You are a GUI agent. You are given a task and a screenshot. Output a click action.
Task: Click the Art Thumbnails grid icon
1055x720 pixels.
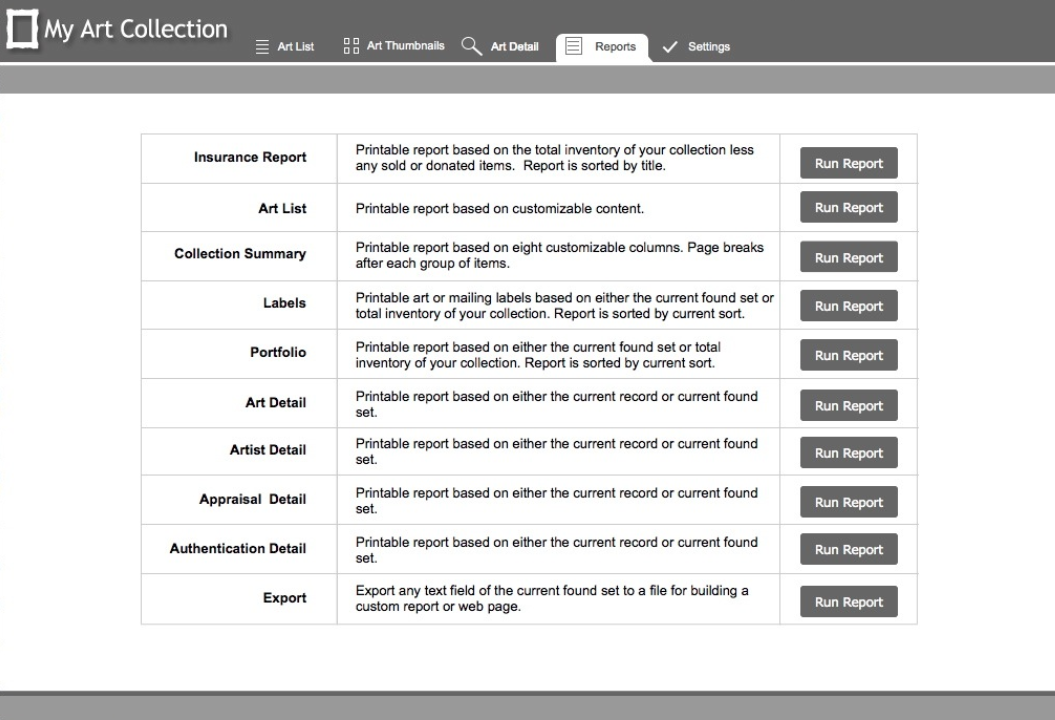[349, 45]
